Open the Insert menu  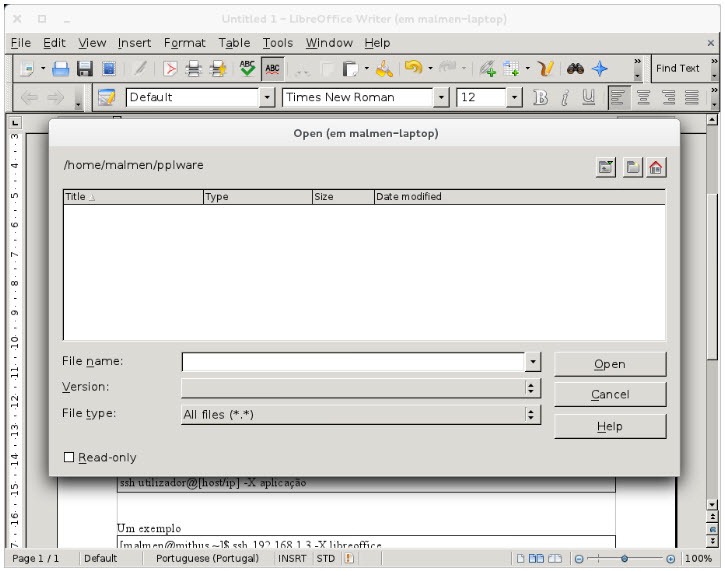coord(134,43)
